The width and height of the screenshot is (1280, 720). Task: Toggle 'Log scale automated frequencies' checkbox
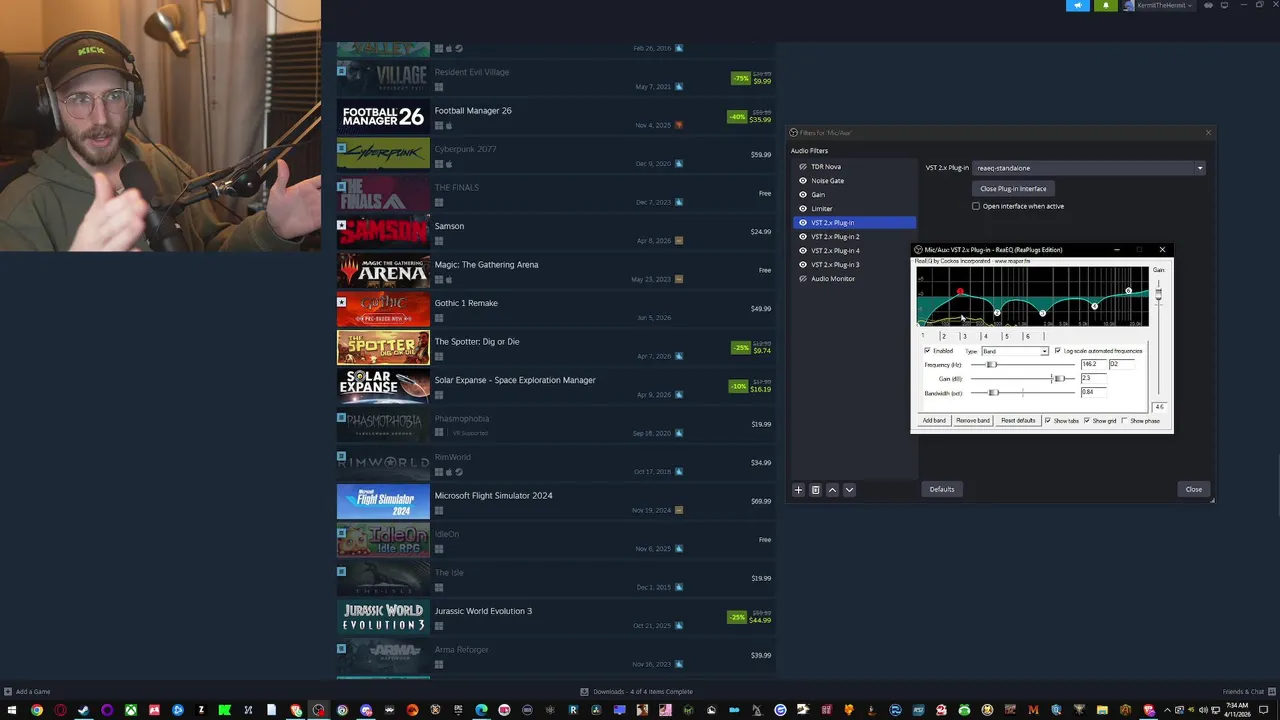pyautogui.click(x=1057, y=351)
